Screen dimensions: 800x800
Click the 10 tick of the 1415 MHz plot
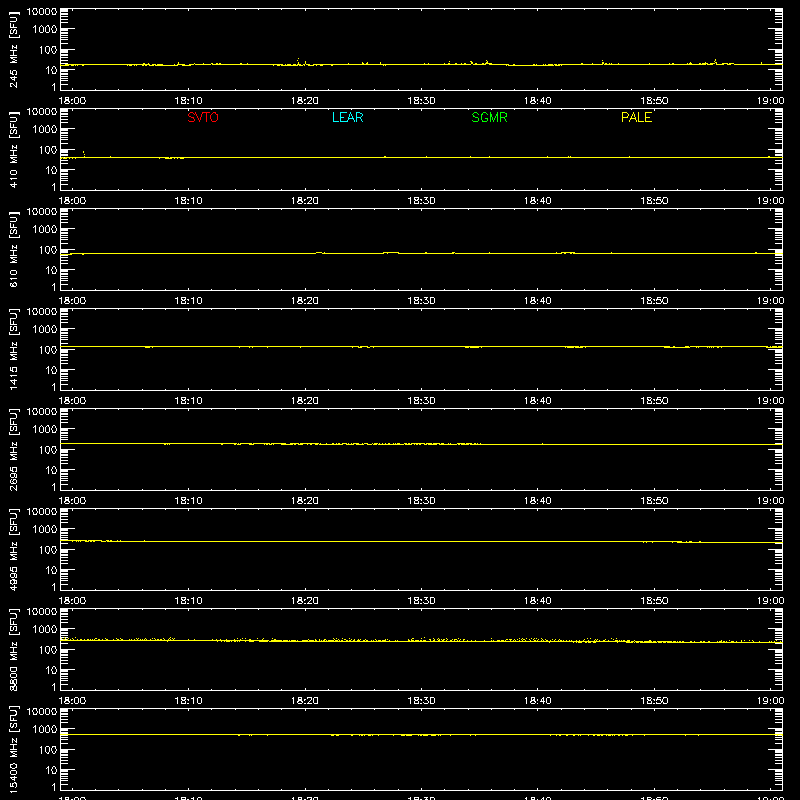pyautogui.click(x=51, y=370)
